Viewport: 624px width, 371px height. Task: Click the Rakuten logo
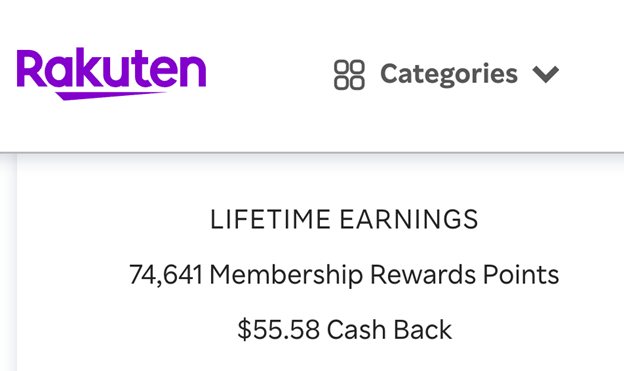coord(111,74)
